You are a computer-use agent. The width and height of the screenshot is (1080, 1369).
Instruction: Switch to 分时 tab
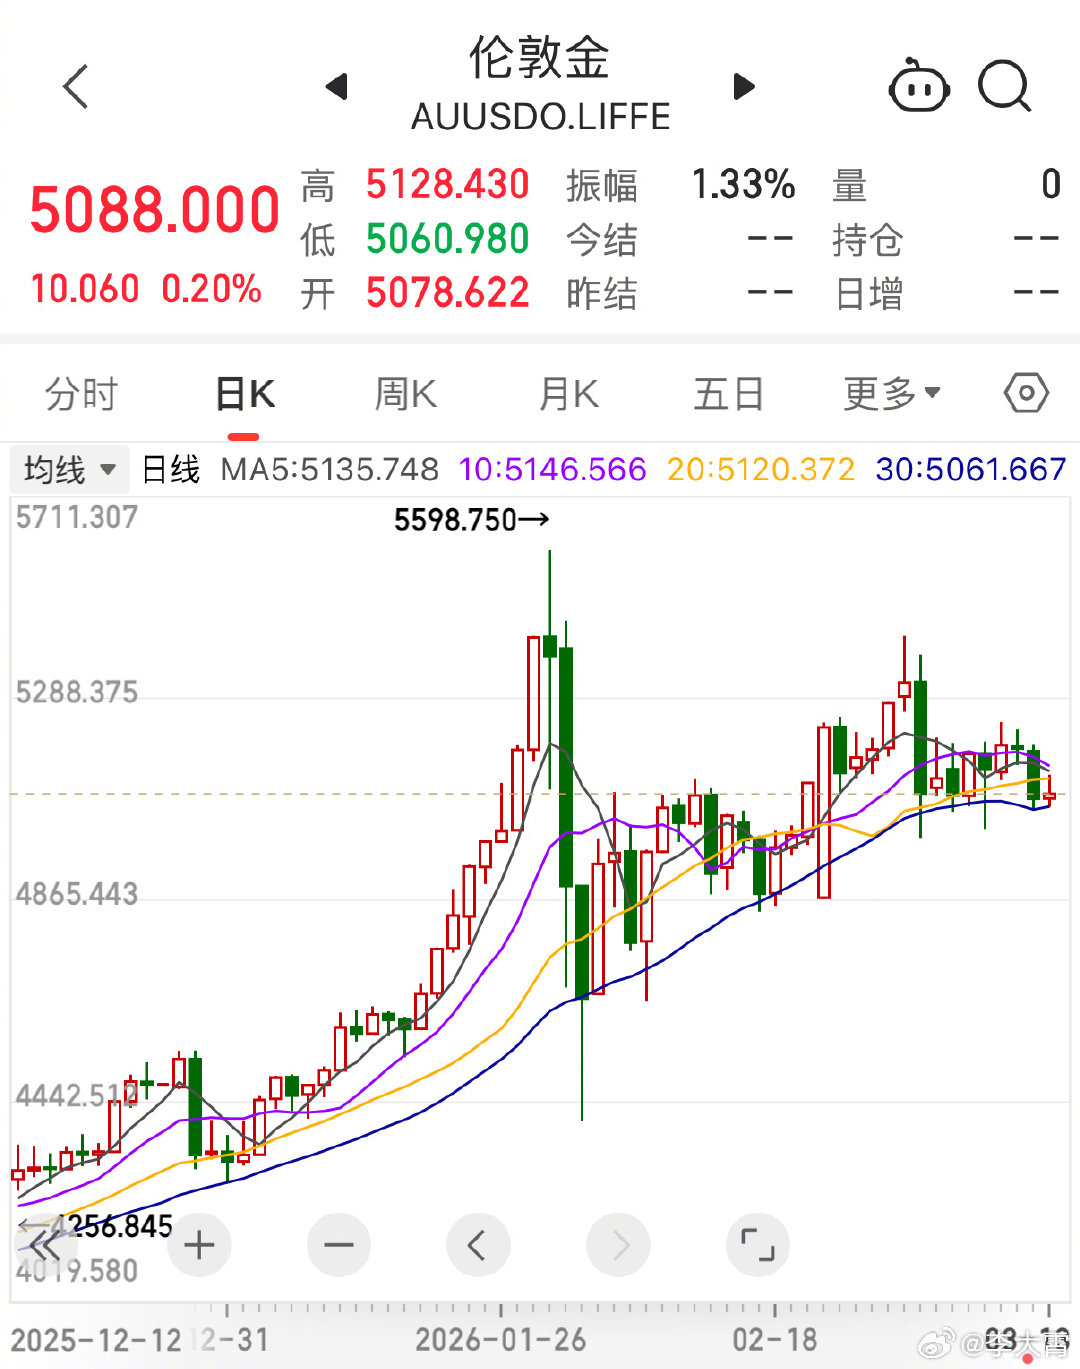coord(81,394)
